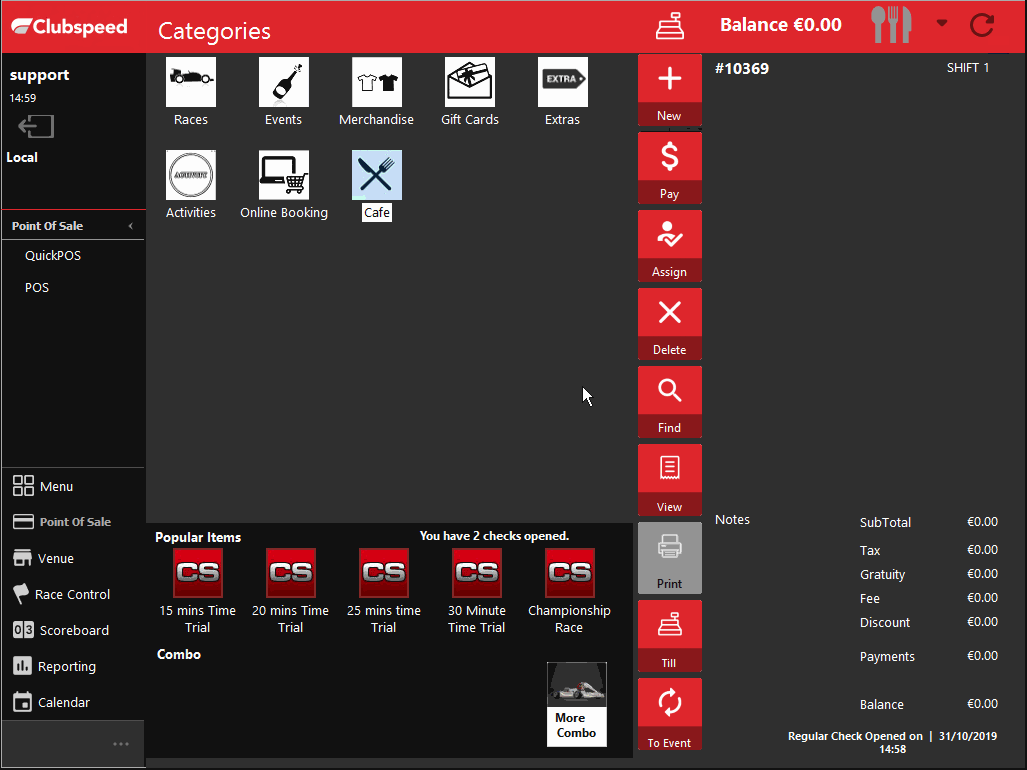Open the Activities category

click(x=191, y=185)
